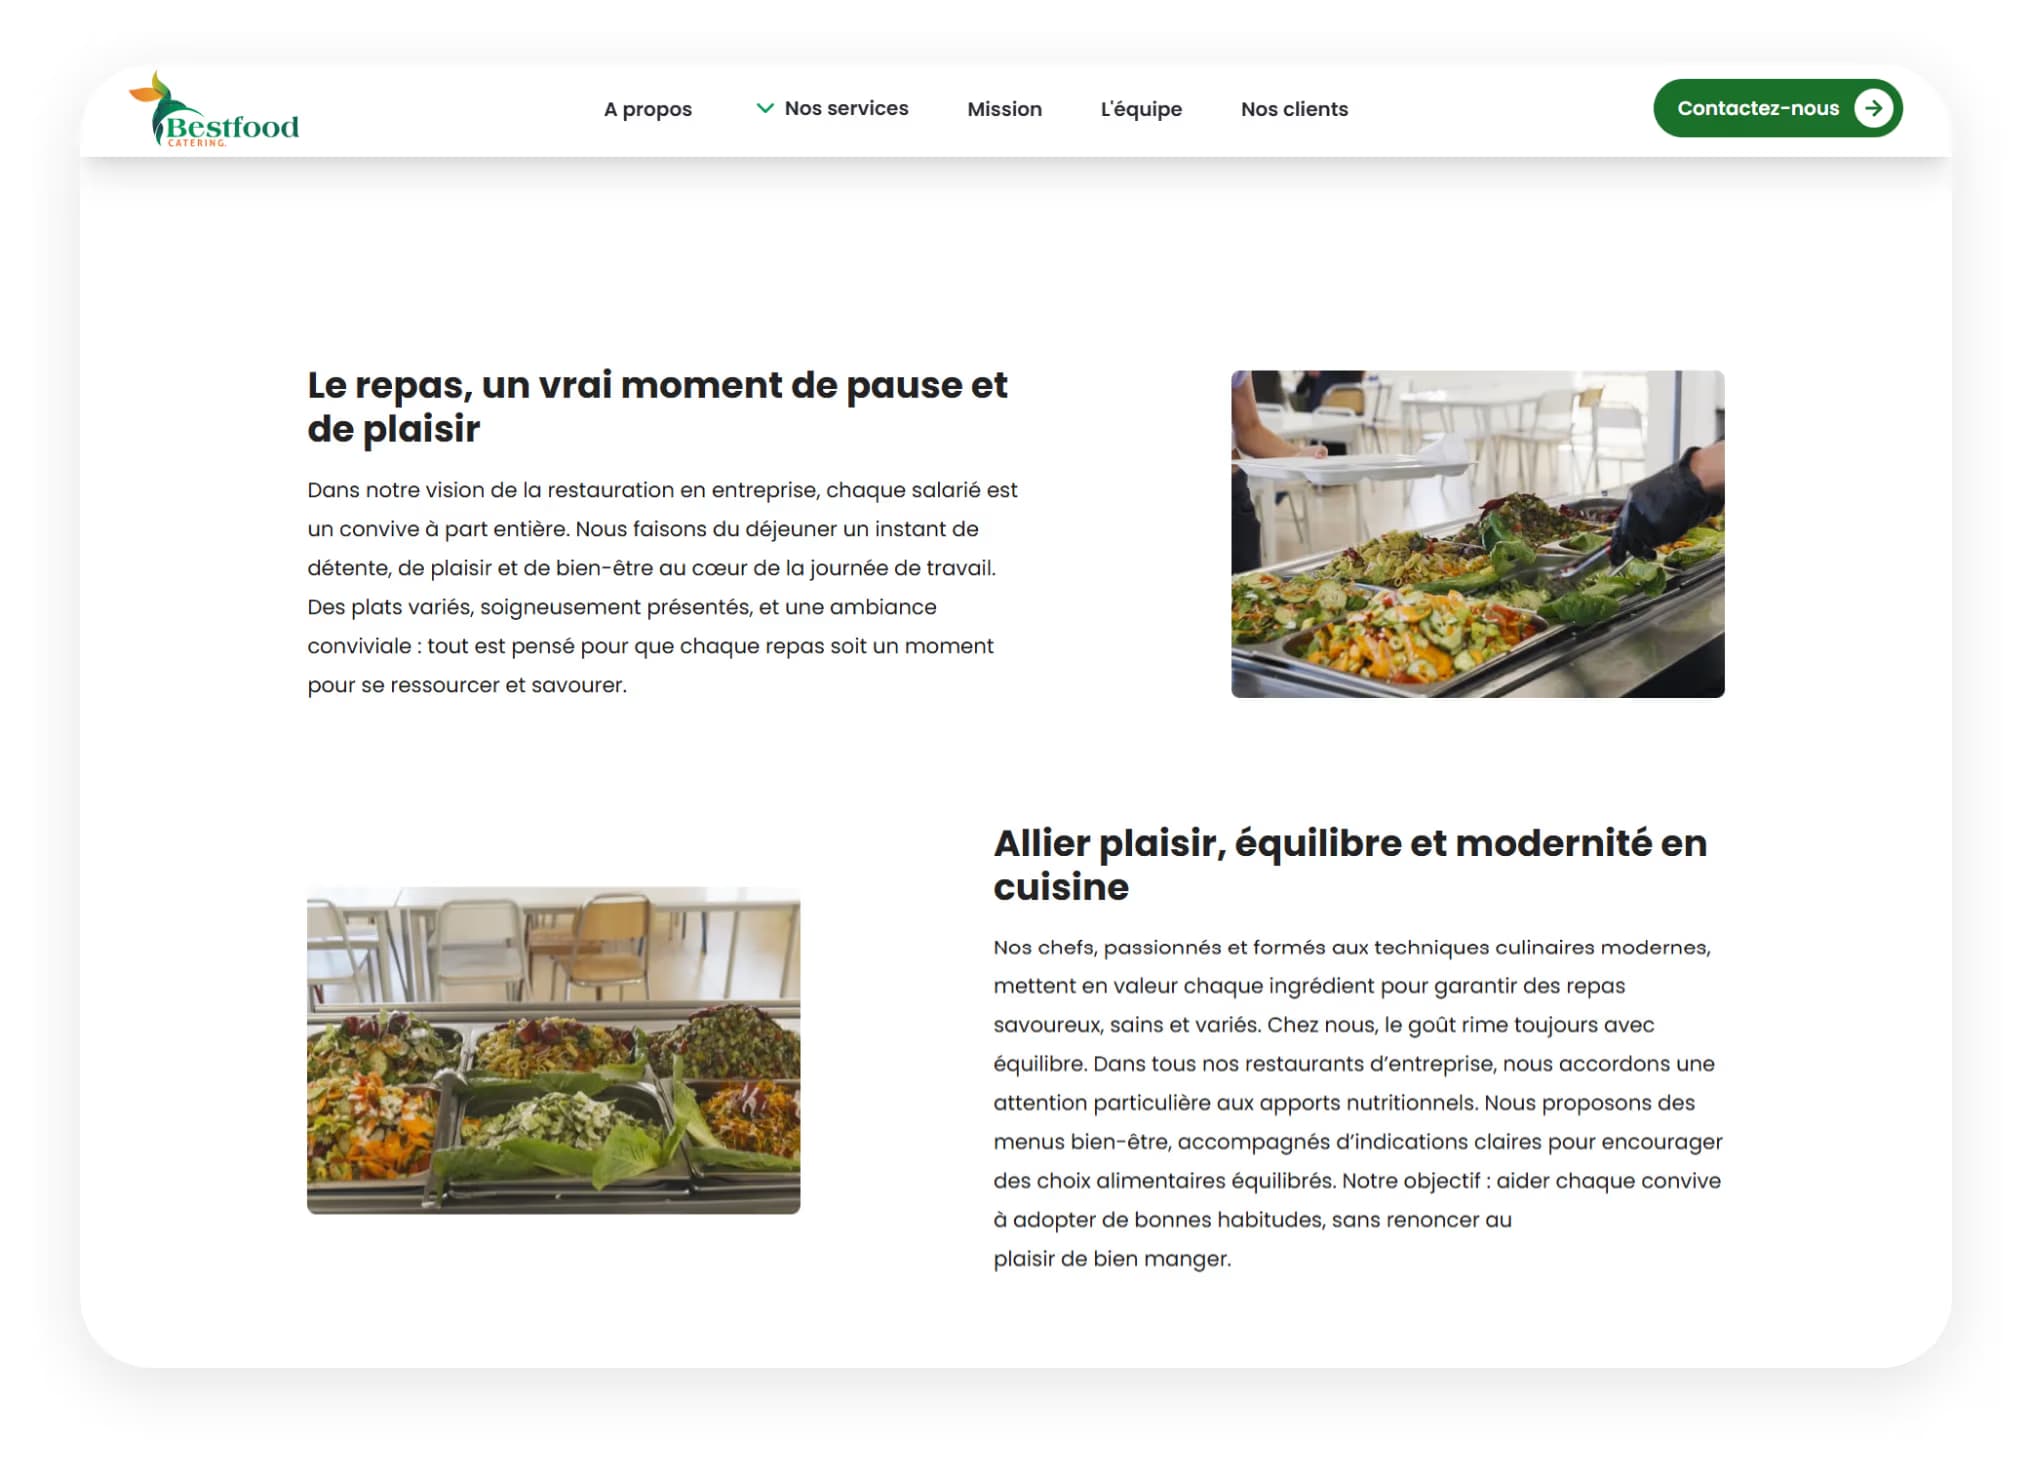
Task: Select L'équipe in the navigation
Action: tap(1141, 109)
